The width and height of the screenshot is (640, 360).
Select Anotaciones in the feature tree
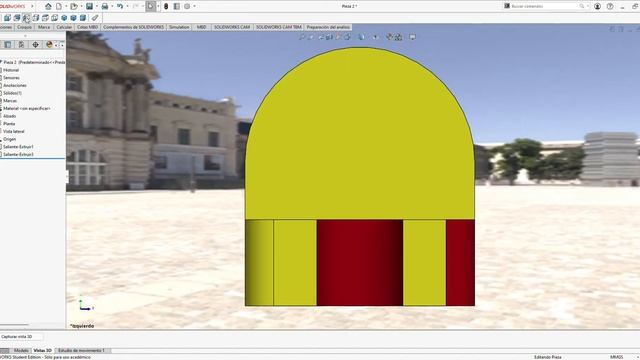point(15,85)
